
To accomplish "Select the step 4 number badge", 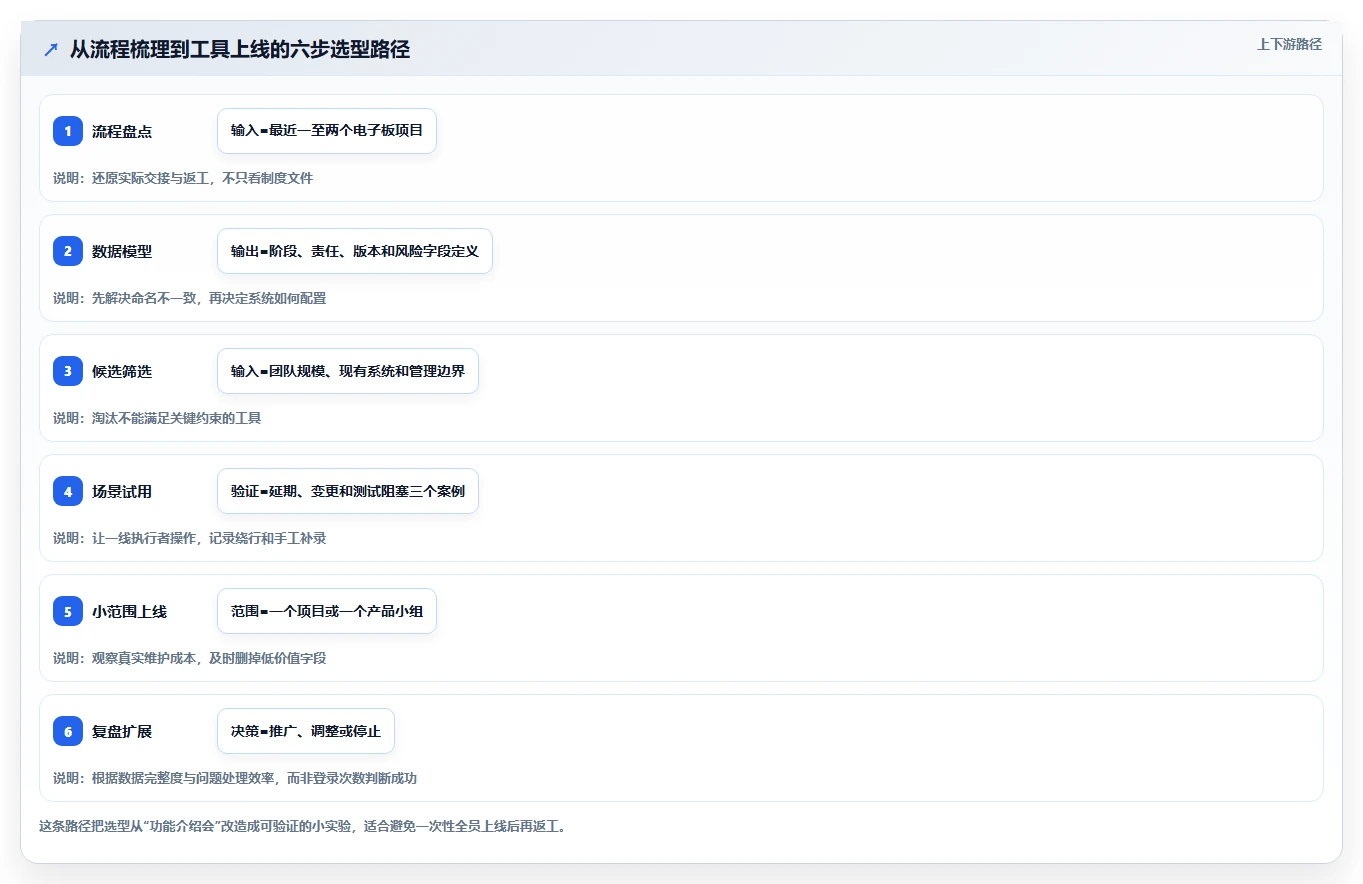I will point(68,491).
